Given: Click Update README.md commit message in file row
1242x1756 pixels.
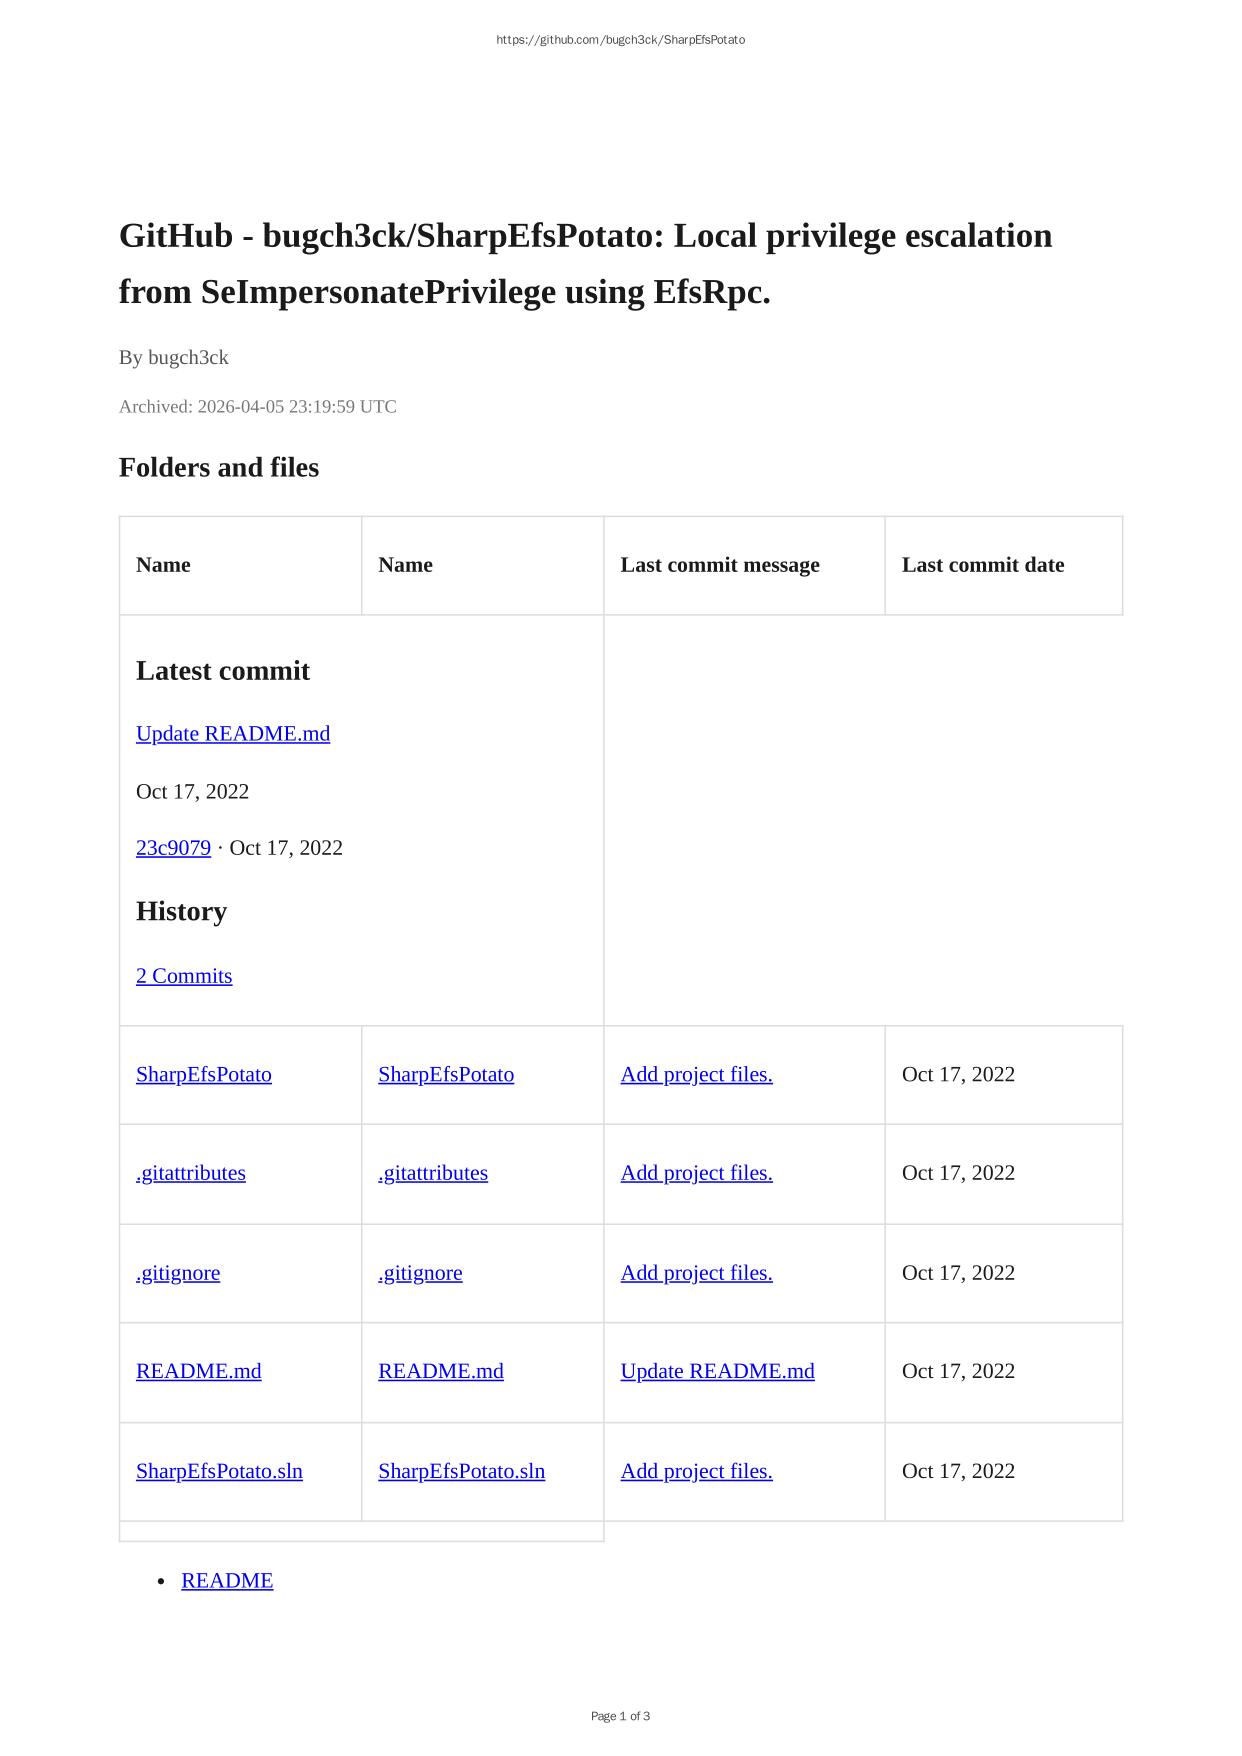Looking at the screenshot, I should click(717, 1371).
